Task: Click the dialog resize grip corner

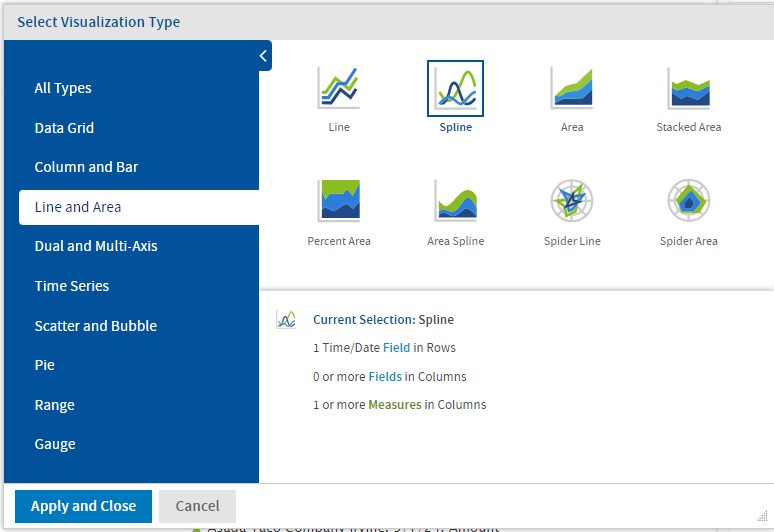Action: coord(762,516)
